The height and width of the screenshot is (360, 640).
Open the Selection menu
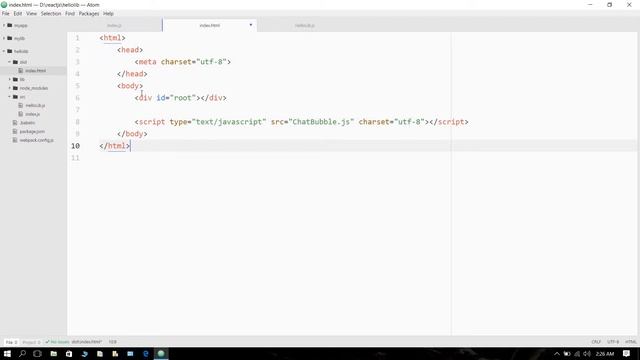[51, 13]
